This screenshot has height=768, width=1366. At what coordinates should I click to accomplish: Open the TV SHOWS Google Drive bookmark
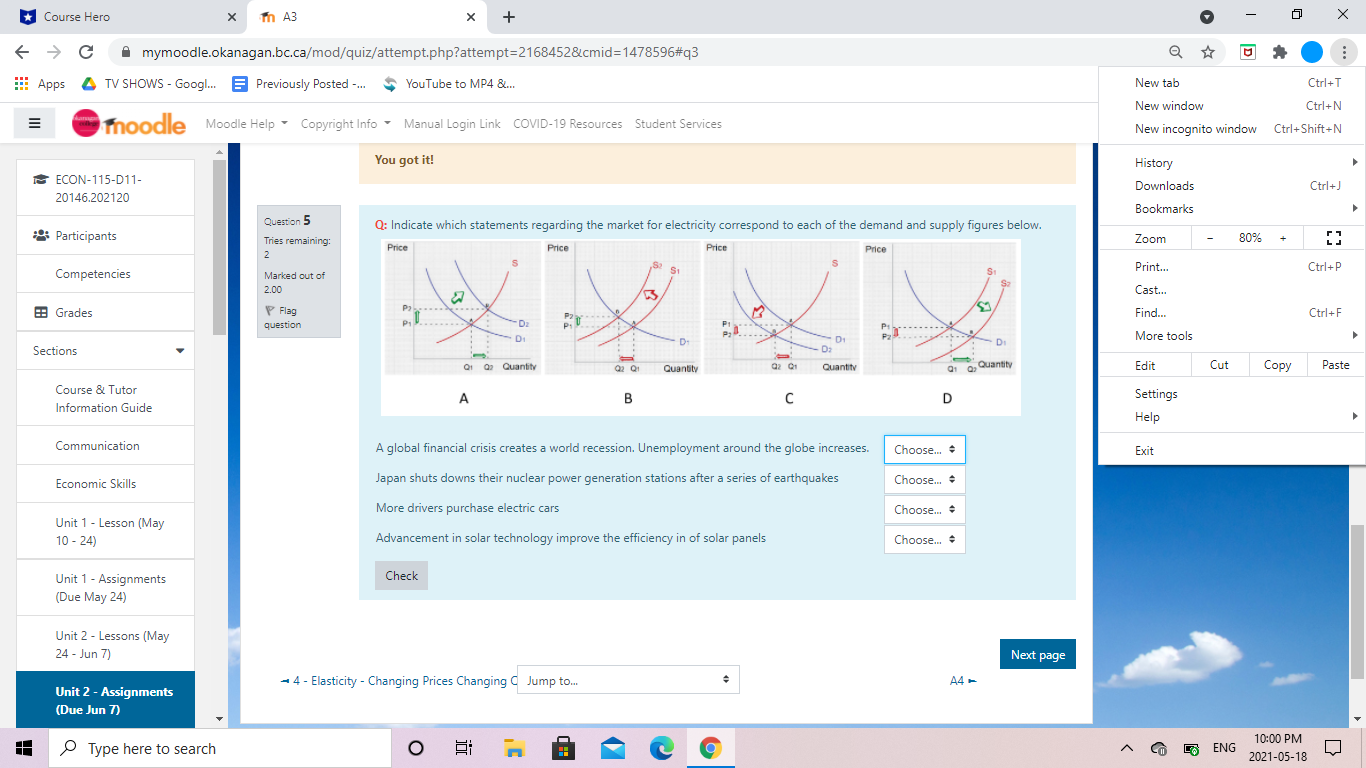[149, 84]
